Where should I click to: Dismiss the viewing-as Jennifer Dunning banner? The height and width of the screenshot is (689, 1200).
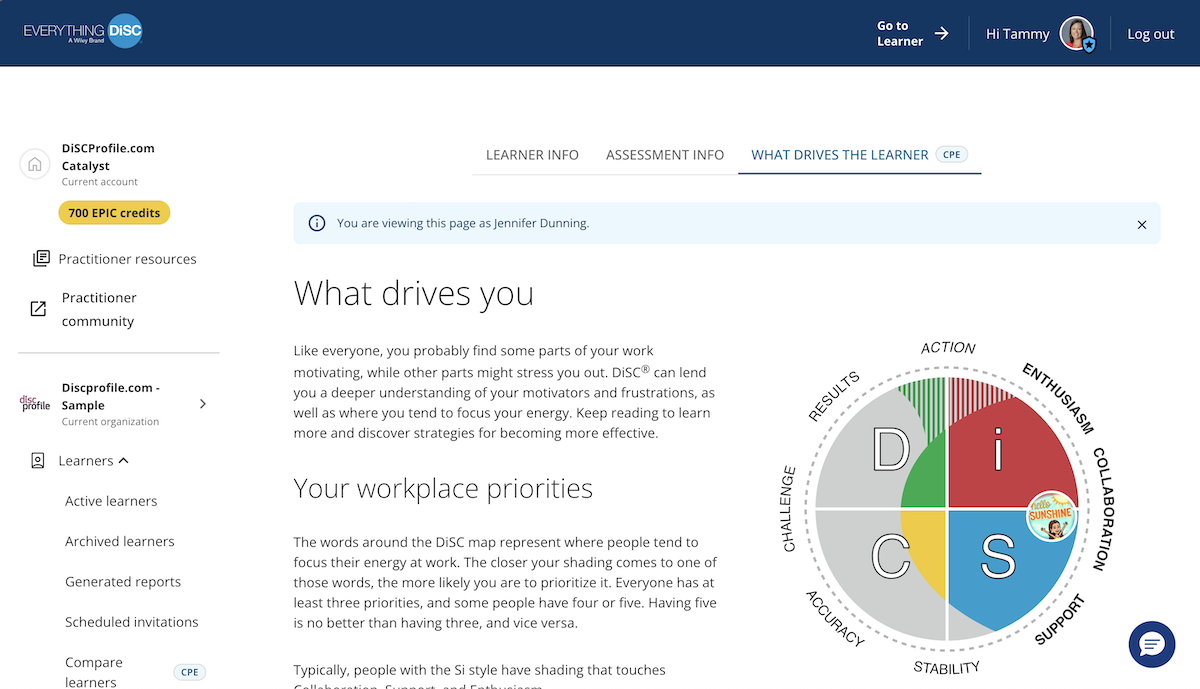point(1142,225)
